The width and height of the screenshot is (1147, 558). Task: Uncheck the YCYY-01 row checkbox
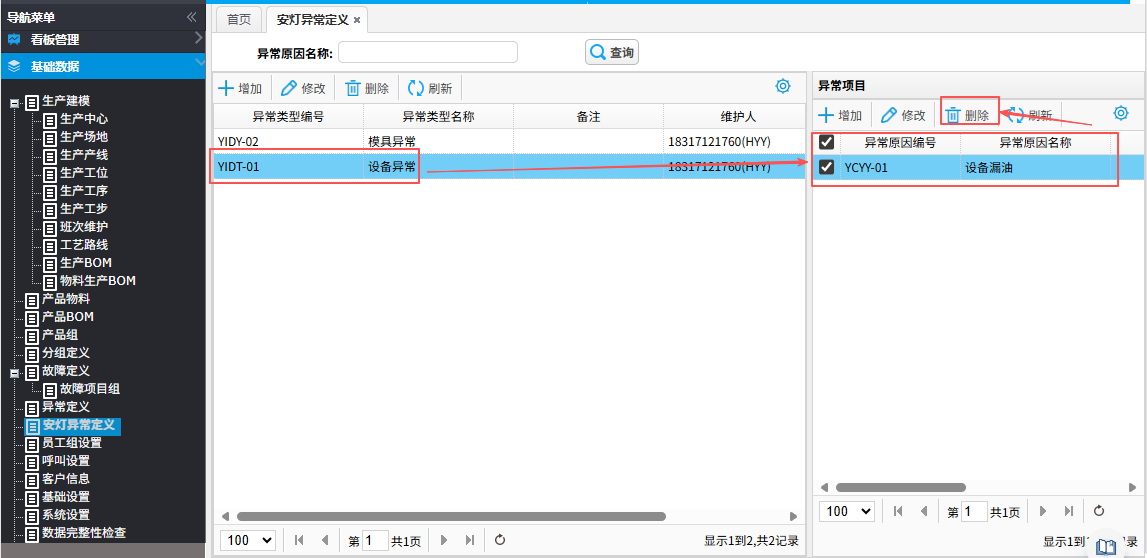[827, 167]
